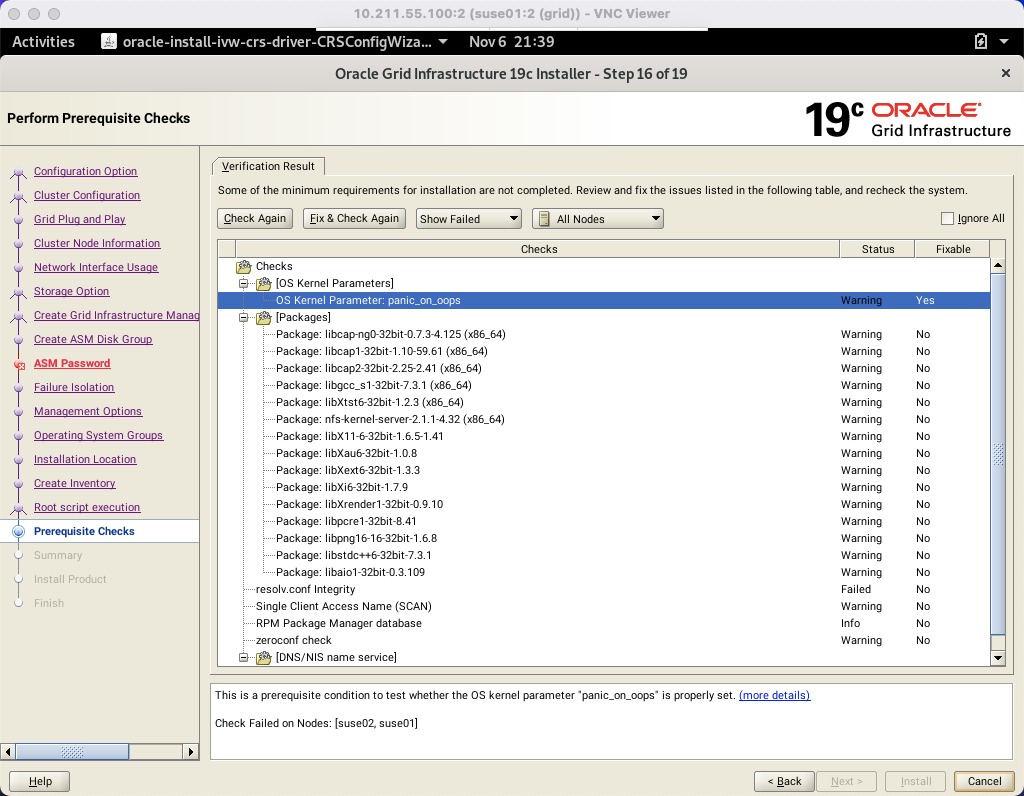Click the Checks root folder icon
This screenshot has height=796, width=1024.
click(x=244, y=266)
